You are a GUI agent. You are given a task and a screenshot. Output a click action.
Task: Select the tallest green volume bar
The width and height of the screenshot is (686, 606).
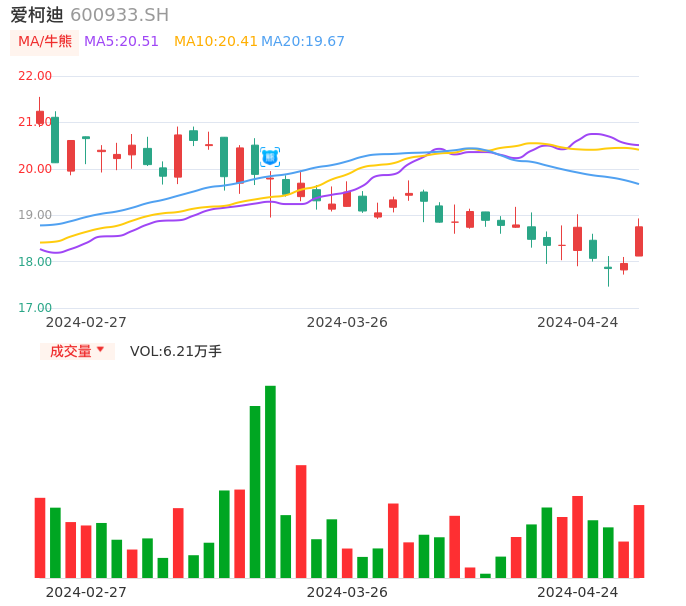point(270,481)
